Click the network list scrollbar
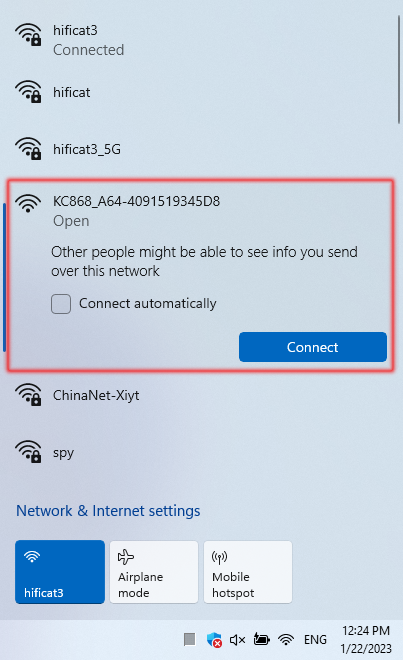The width and height of the screenshot is (403, 660). [x=399, y=69]
